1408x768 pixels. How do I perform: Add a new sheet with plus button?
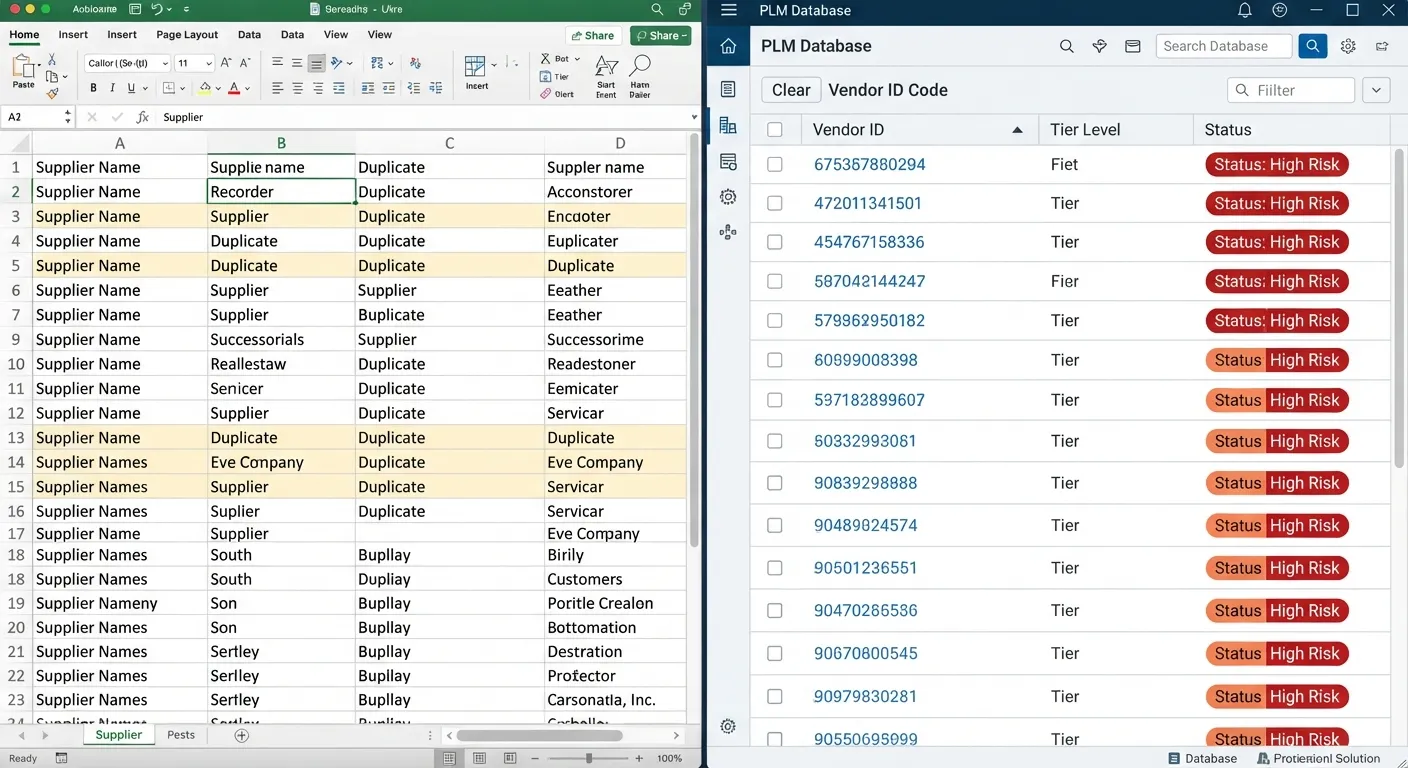point(241,735)
